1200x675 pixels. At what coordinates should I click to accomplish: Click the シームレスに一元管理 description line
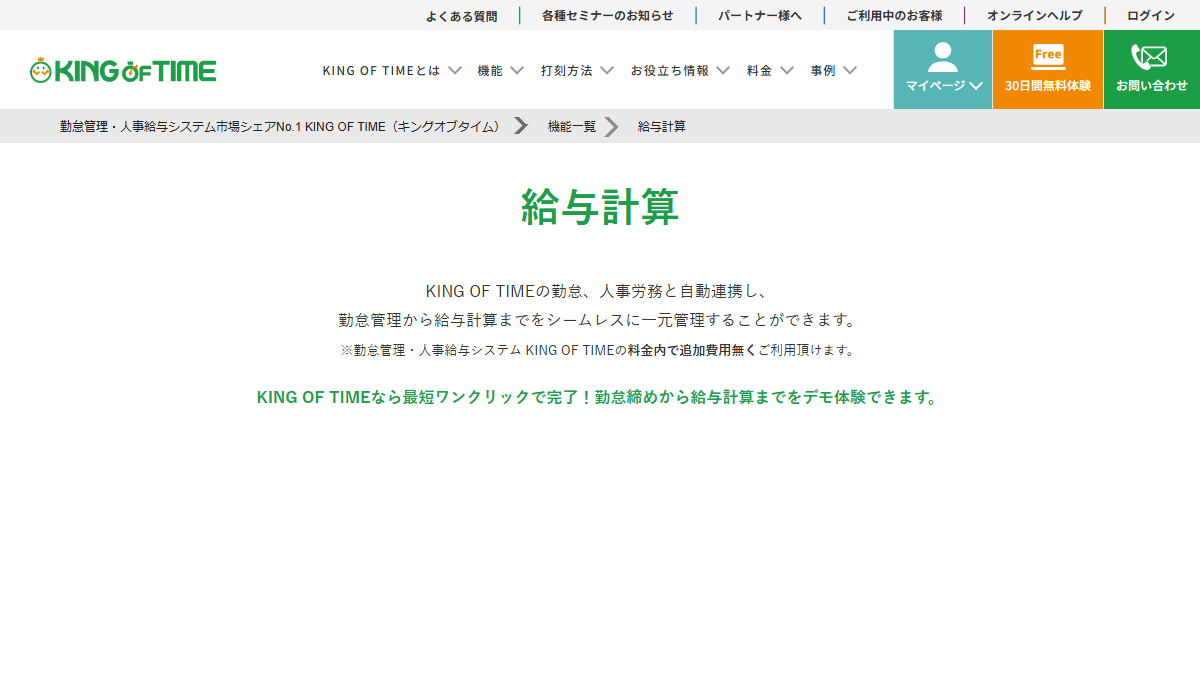tap(598, 320)
